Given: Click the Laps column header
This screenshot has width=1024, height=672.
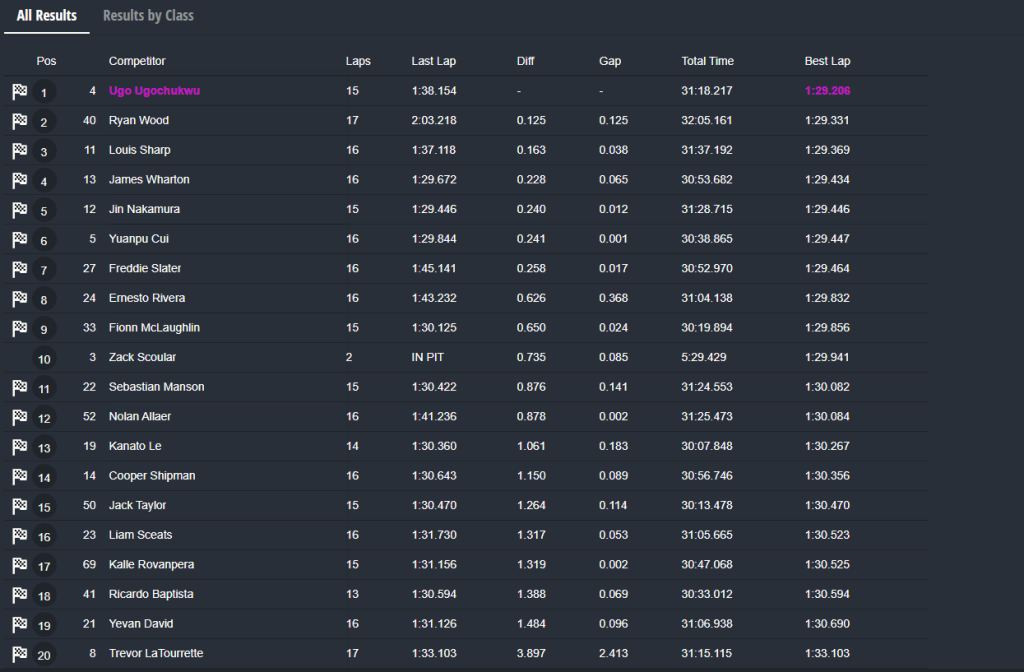Looking at the screenshot, I should click(x=358, y=61).
